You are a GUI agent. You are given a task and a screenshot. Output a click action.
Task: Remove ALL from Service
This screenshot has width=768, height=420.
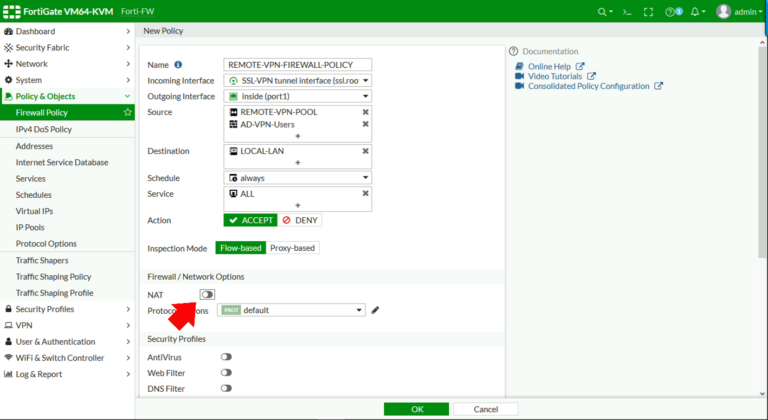point(365,194)
